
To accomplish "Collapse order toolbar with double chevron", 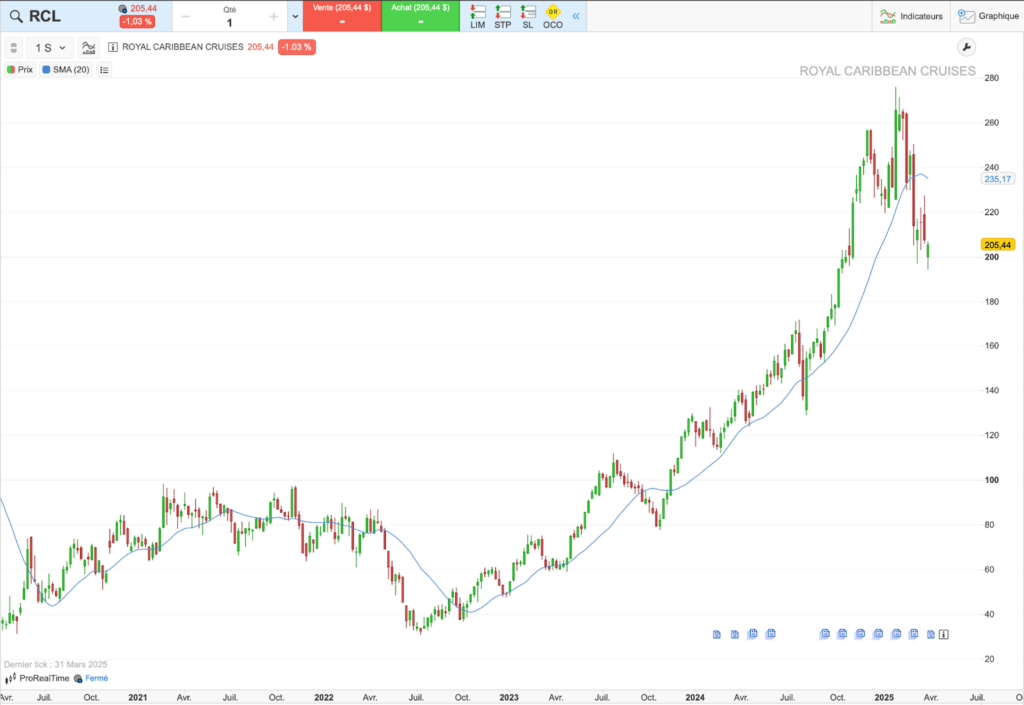I will pyautogui.click(x=576, y=16).
